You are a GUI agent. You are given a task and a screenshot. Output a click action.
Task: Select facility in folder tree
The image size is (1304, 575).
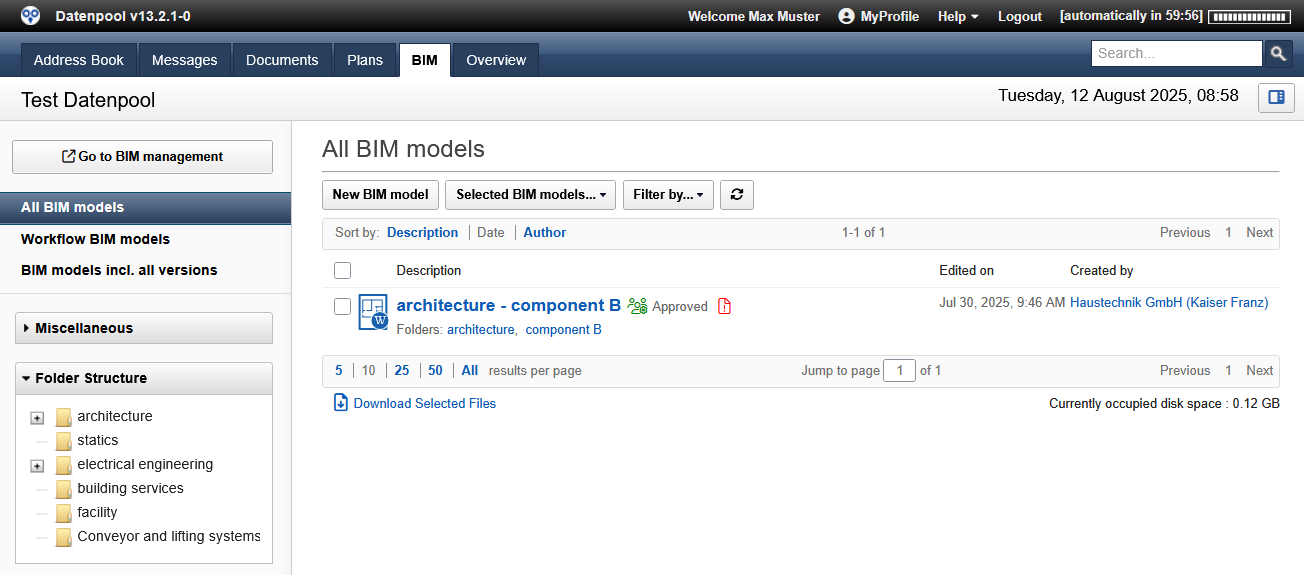click(97, 512)
